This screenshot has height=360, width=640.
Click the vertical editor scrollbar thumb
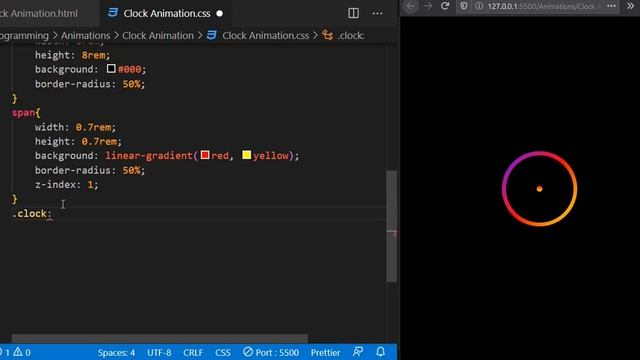(391, 226)
